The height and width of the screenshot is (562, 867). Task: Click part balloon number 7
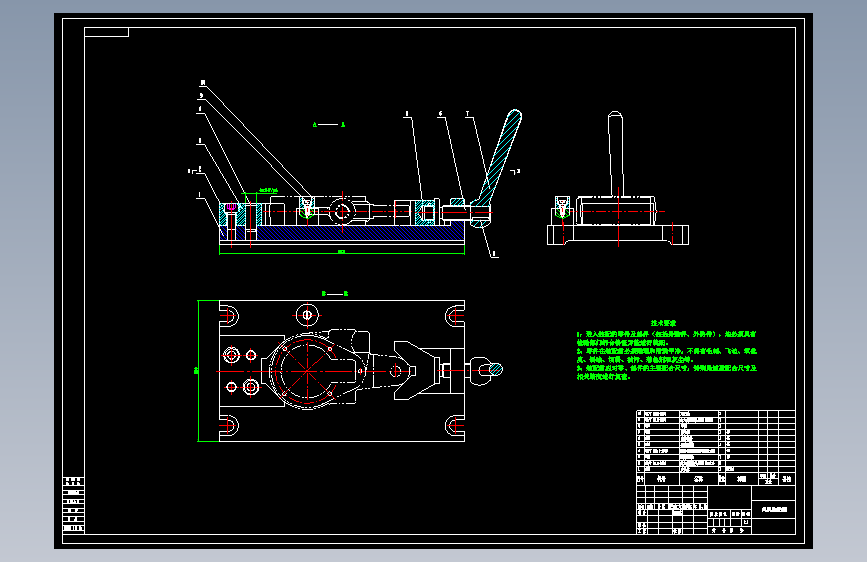[468, 114]
